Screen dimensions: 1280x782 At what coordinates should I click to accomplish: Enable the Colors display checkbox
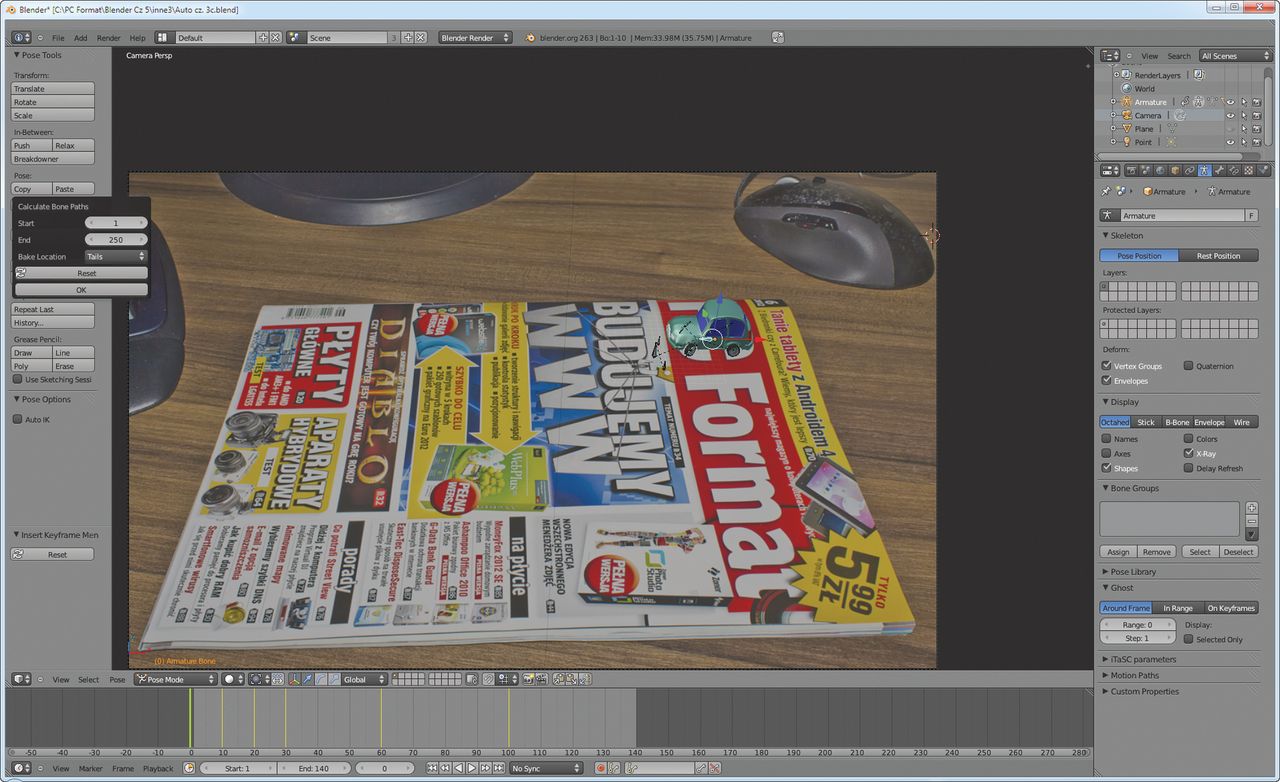pos(1188,438)
